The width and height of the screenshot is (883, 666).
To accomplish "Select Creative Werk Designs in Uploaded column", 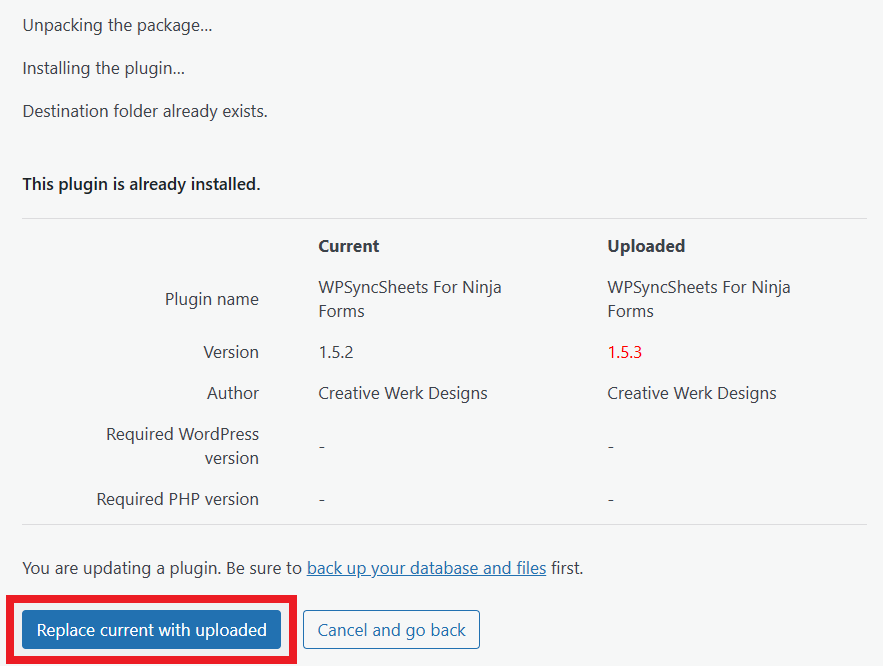I will tap(692, 393).
